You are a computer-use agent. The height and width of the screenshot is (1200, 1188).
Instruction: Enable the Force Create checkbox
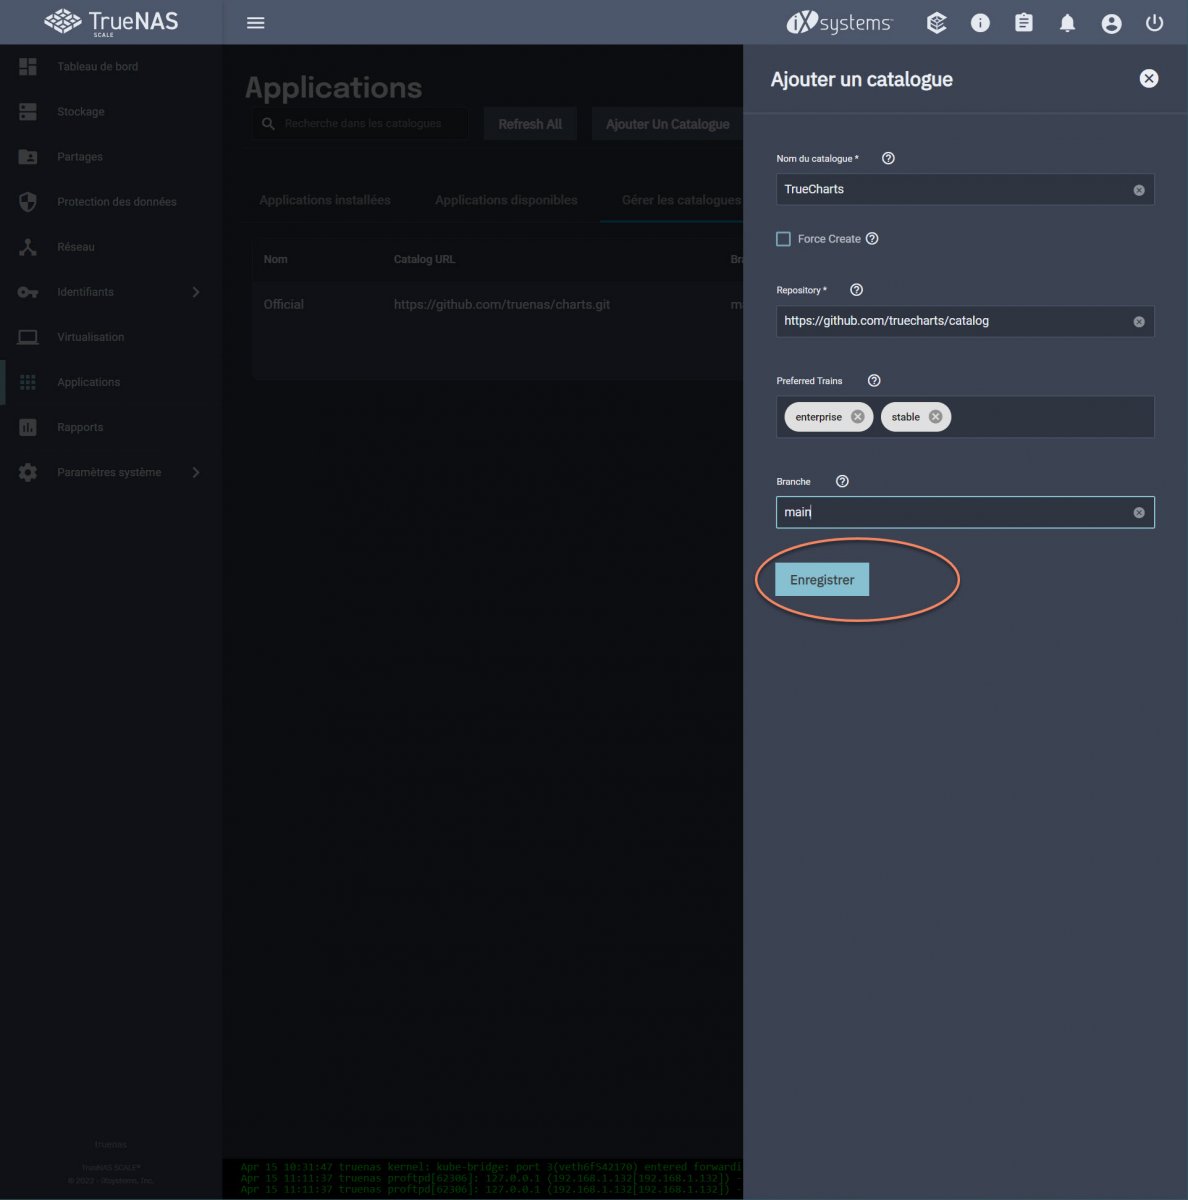[784, 239]
